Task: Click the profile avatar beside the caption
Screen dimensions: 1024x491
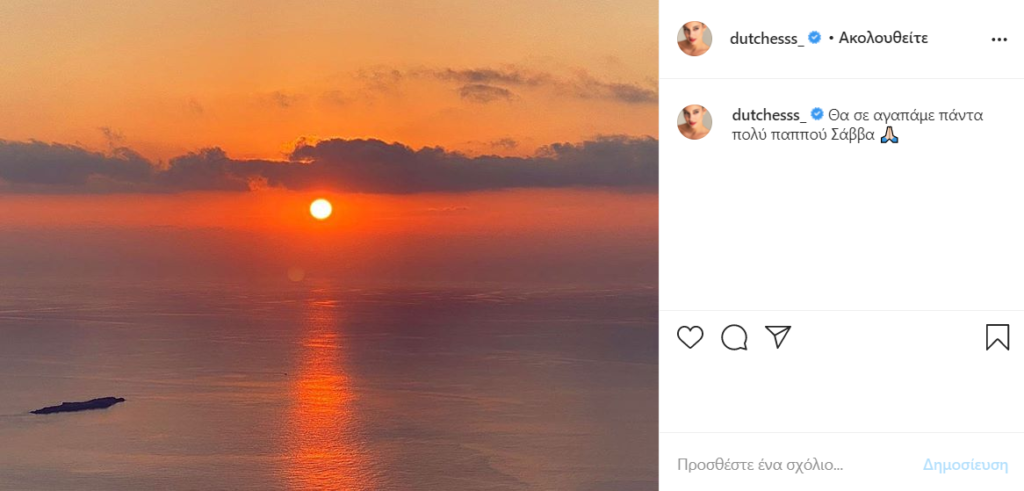Action: pos(694,122)
